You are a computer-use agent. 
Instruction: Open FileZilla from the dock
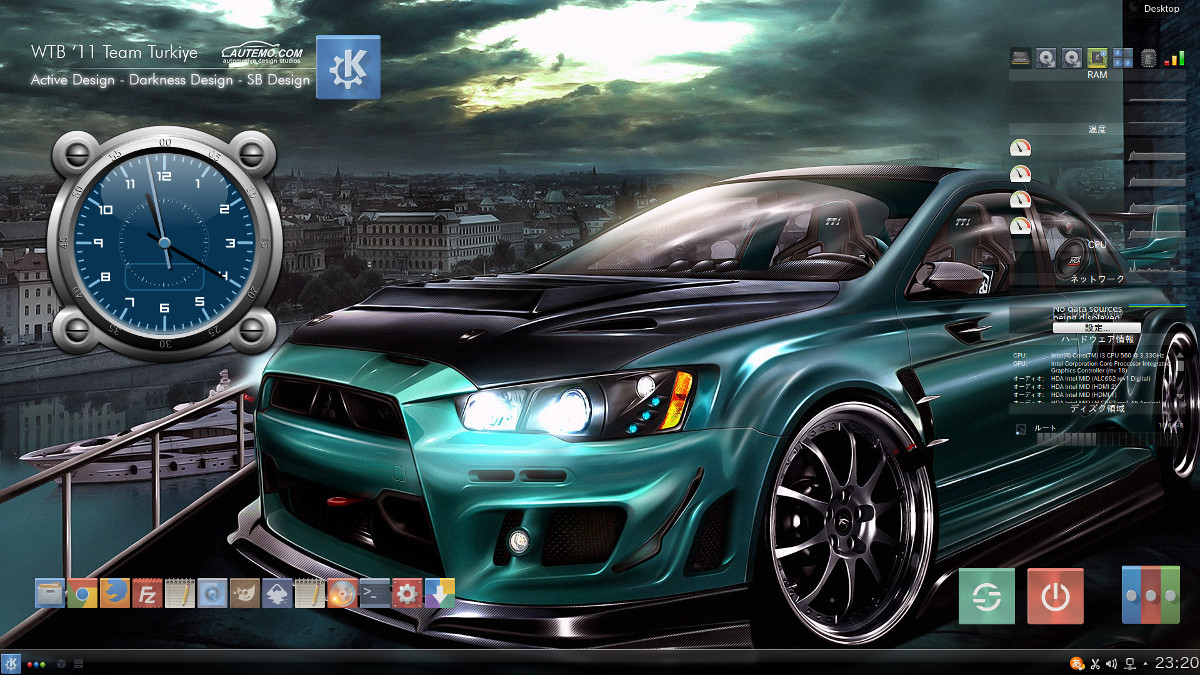pos(147,593)
